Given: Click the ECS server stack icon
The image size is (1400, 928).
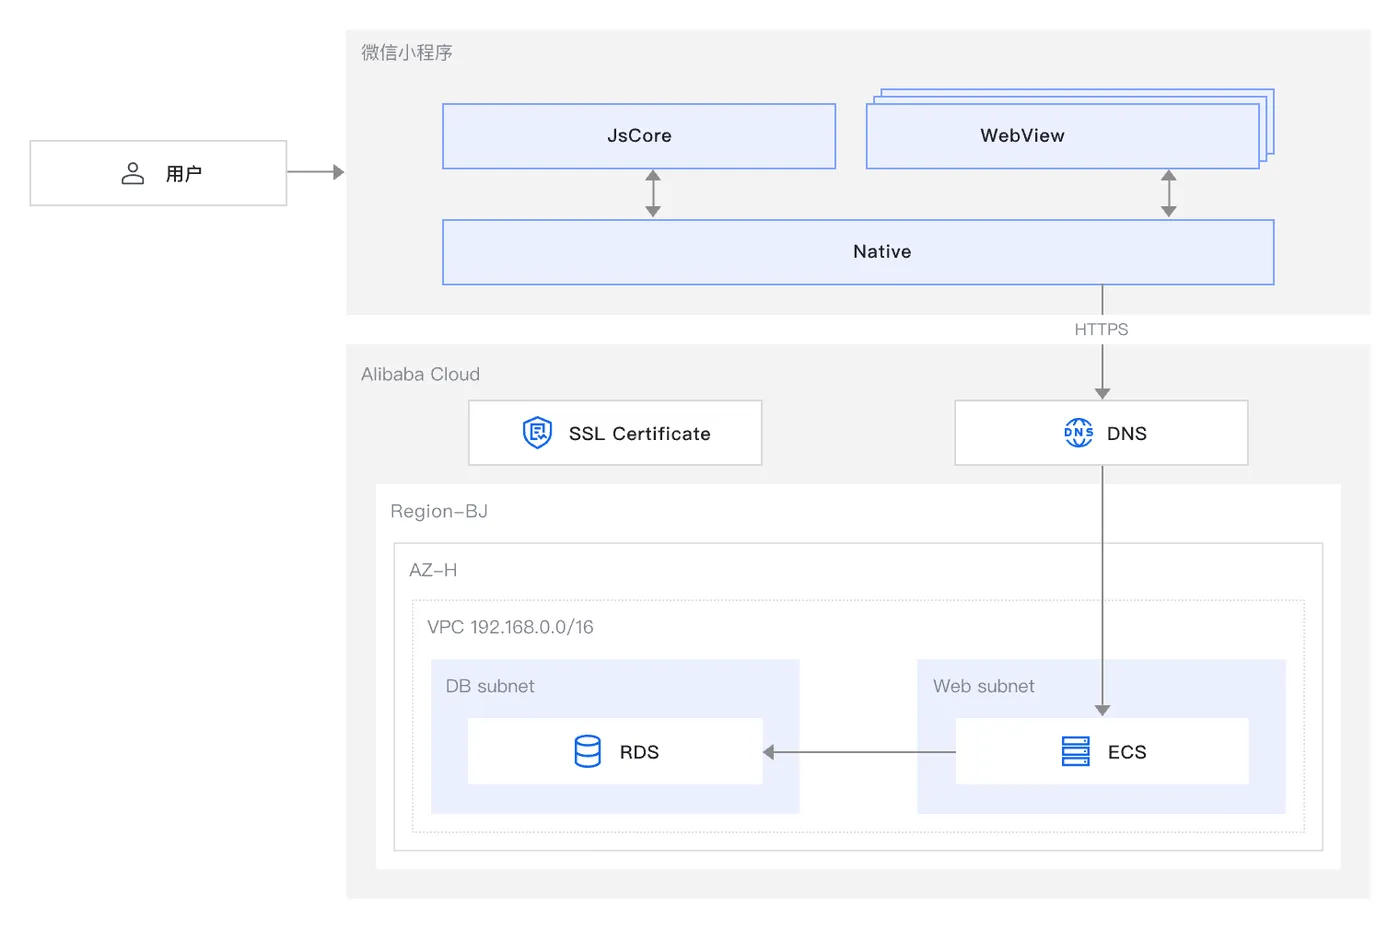Looking at the screenshot, I should coord(1076,751).
